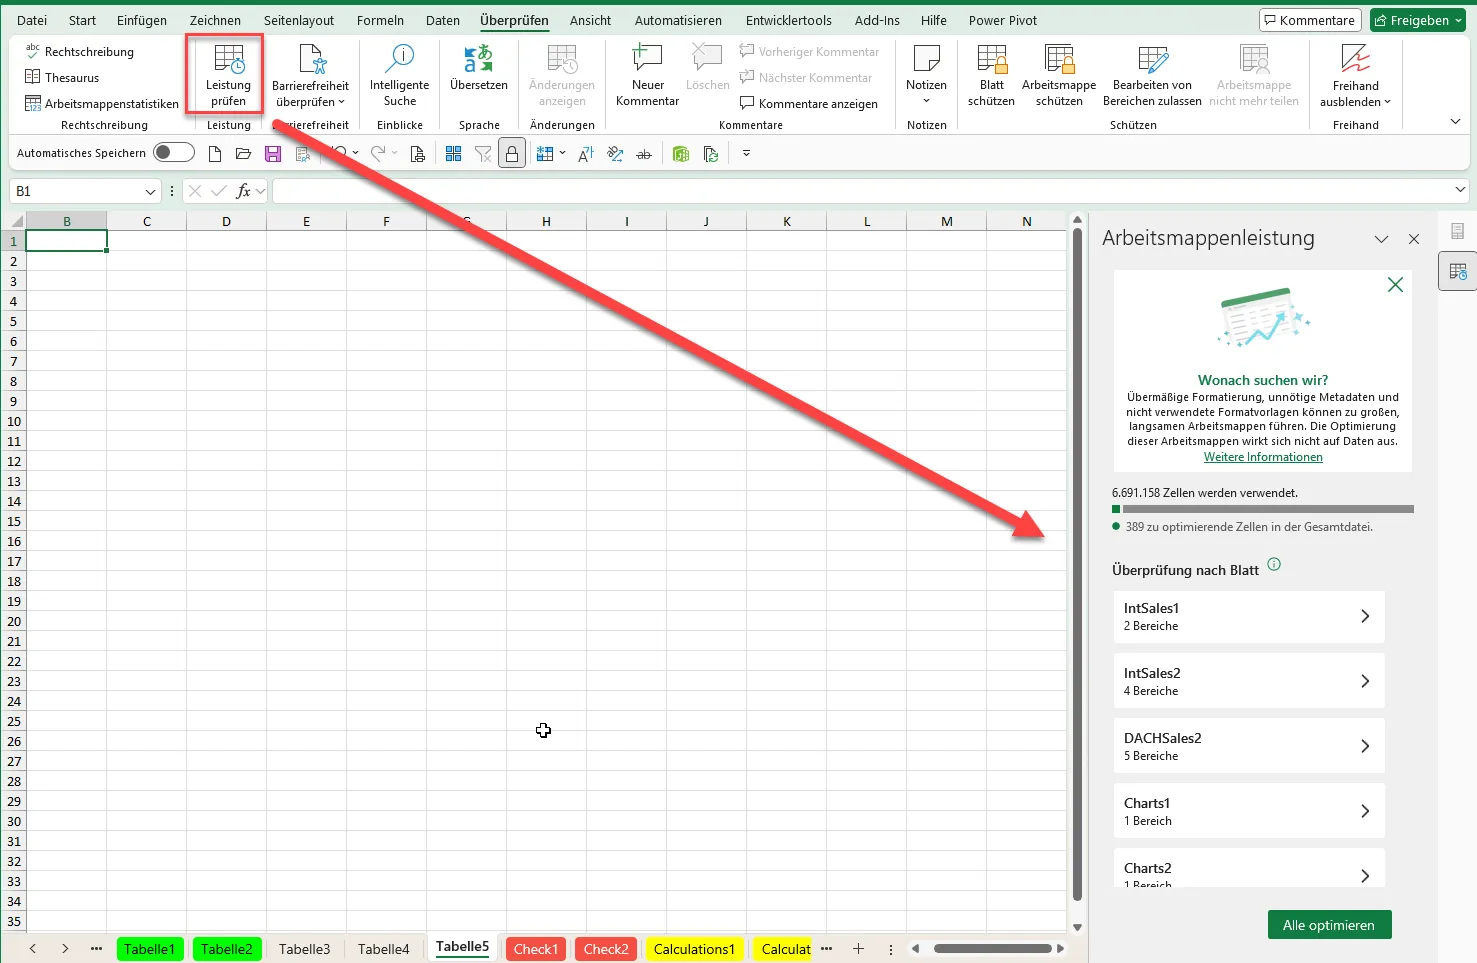1477x963 pixels.
Task: Click inside the formula bar input
Action: (860, 191)
